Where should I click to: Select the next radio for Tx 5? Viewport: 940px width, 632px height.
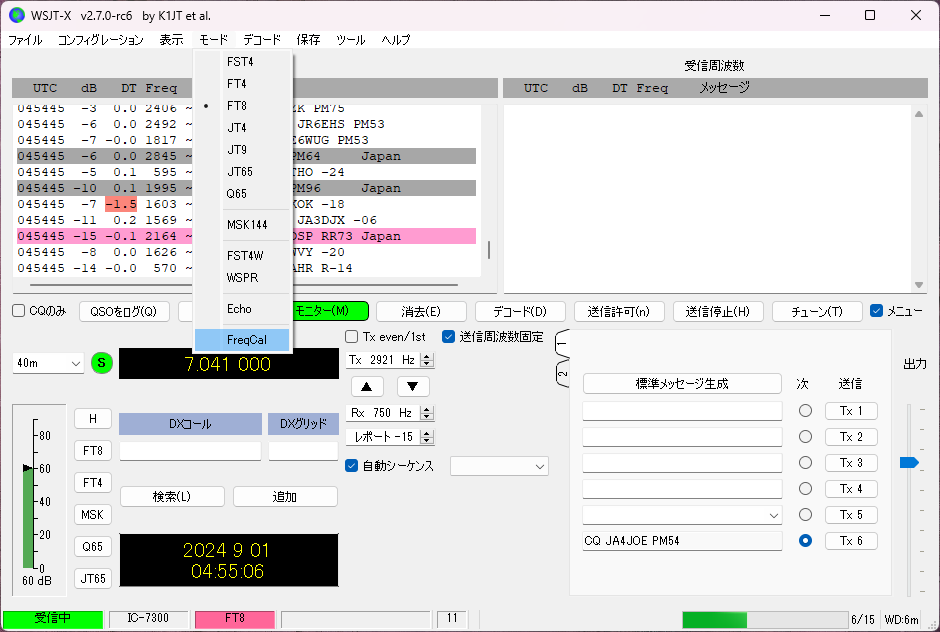[805, 514]
